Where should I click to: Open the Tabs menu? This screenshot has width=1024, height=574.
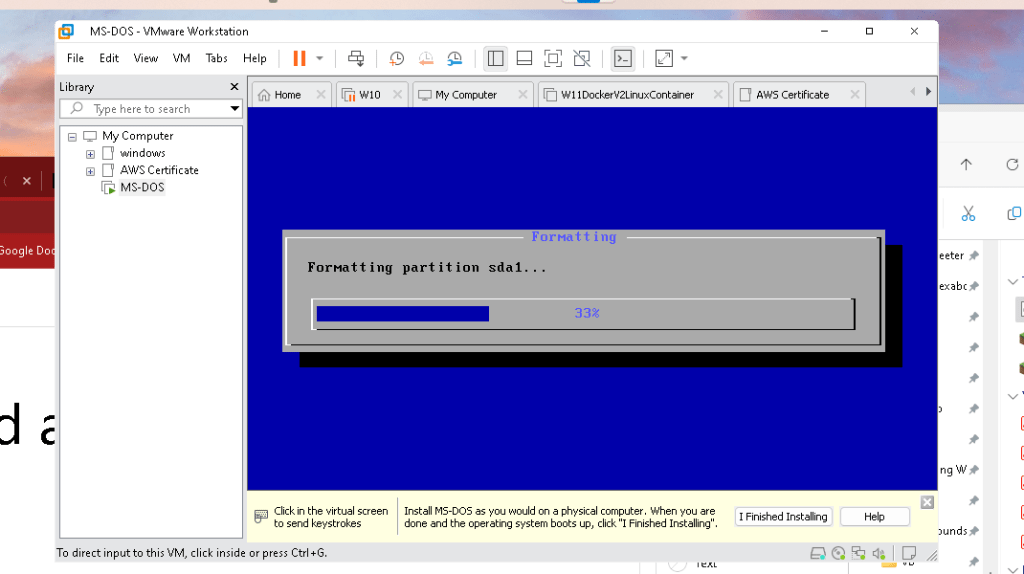(216, 58)
